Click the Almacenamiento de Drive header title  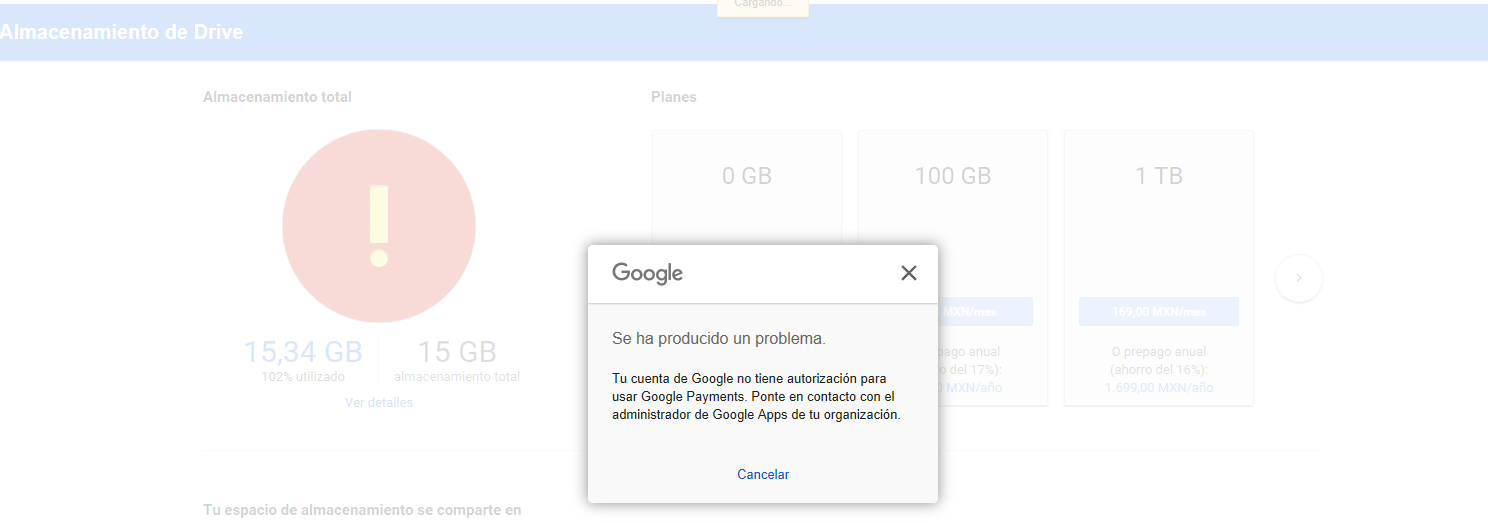(122, 32)
